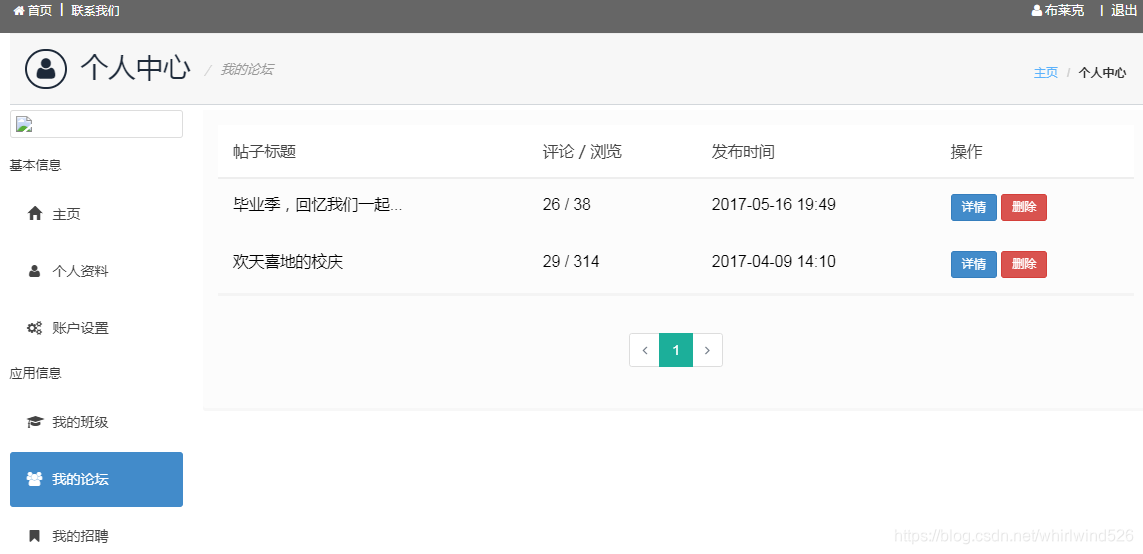Click the 基本信息 section label
The height and width of the screenshot is (554, 1143).
point(36,165)
